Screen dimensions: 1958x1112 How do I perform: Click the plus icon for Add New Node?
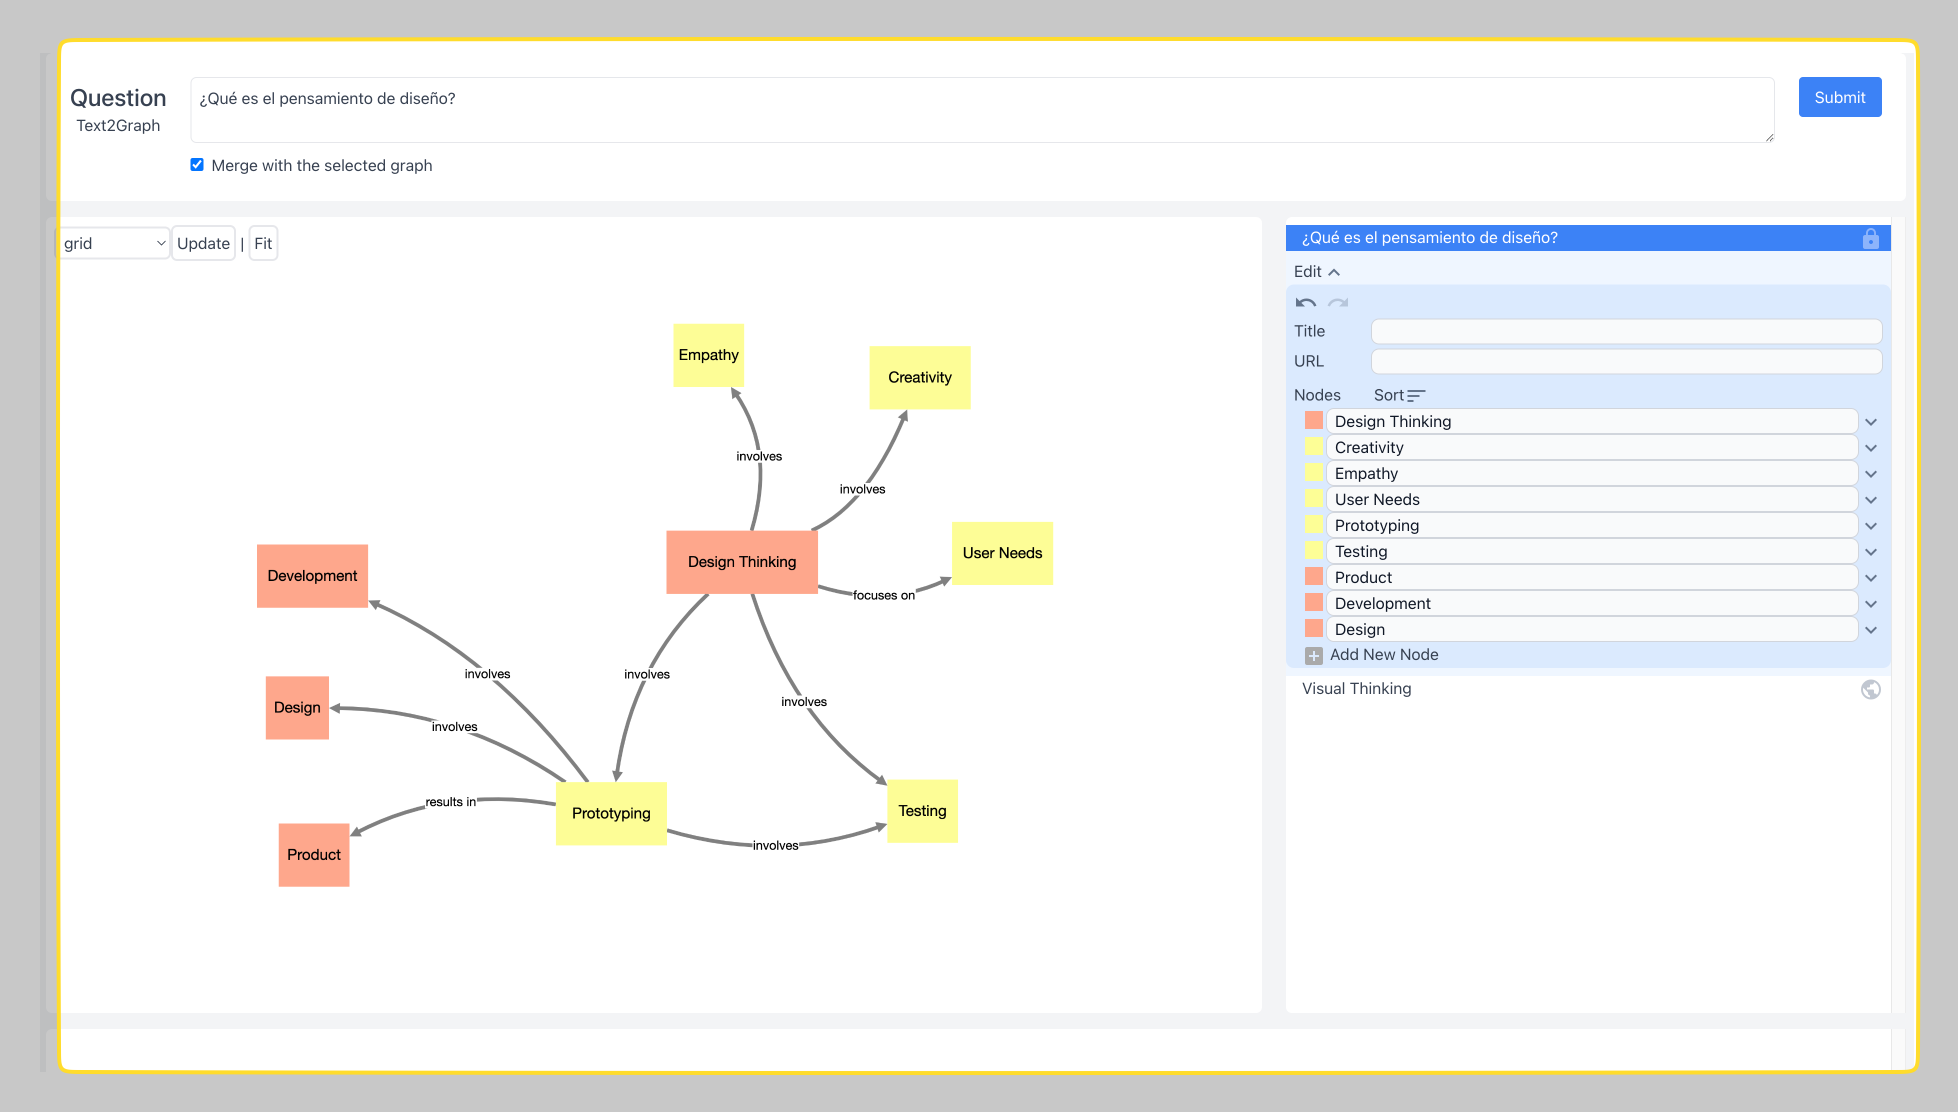pyautogui.click(x=1314, y=656)
